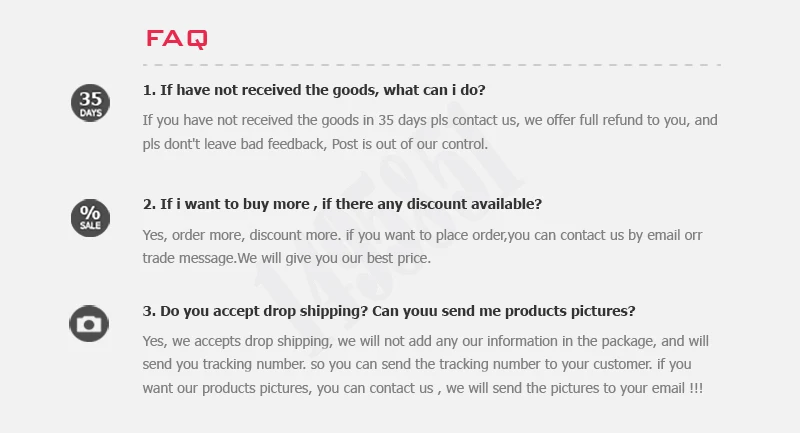Screen dimensions: 800x433
Task: Click the camera icon beside question 3
Action: coord(90,323)
